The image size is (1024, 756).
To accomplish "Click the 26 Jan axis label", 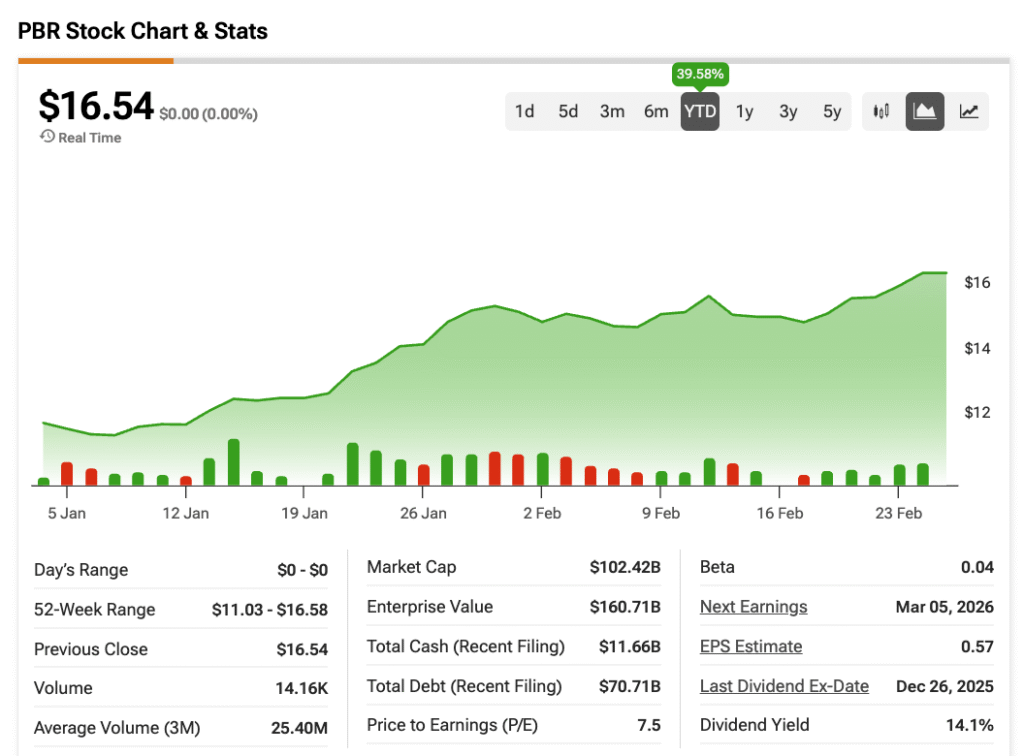I will (x=423, y=513).
